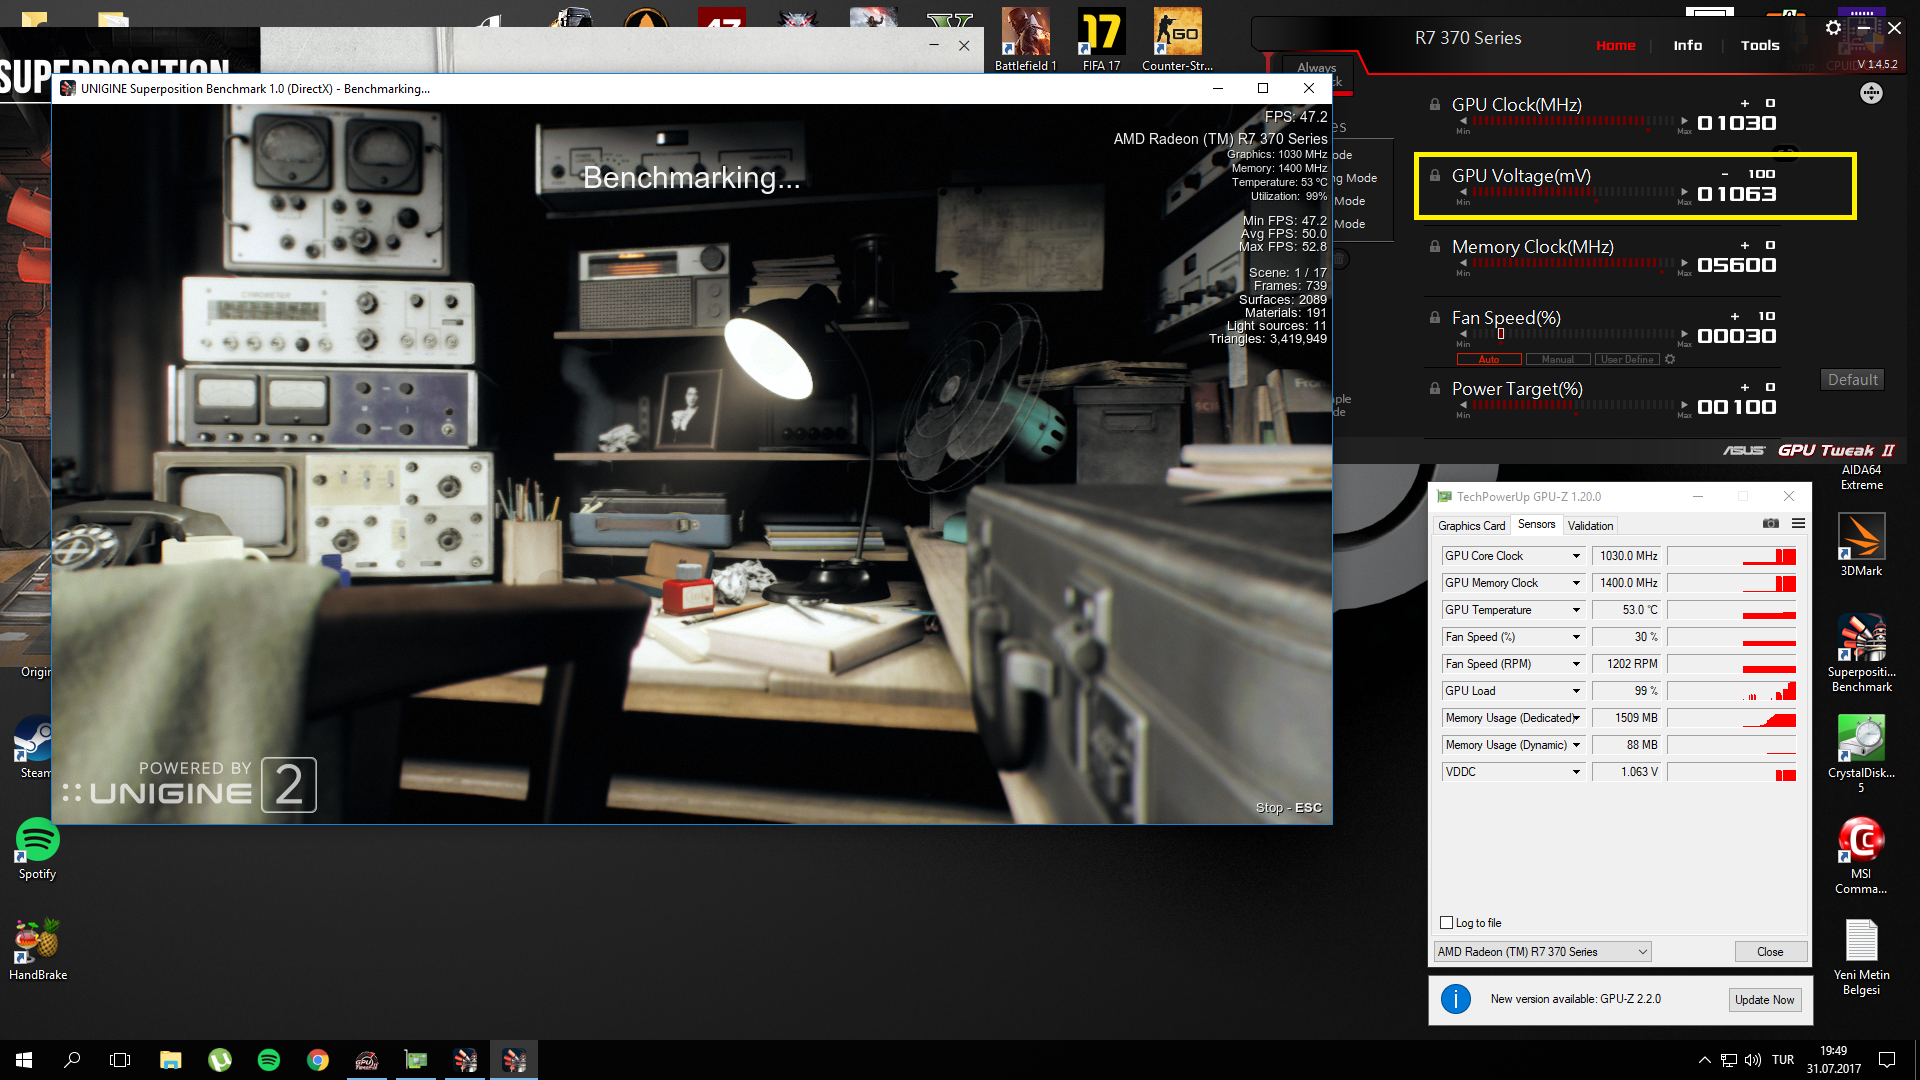Click Memory Clock slider decrease arrow
Viewport: 1920px width, 1080px height.
point(1464,263)
